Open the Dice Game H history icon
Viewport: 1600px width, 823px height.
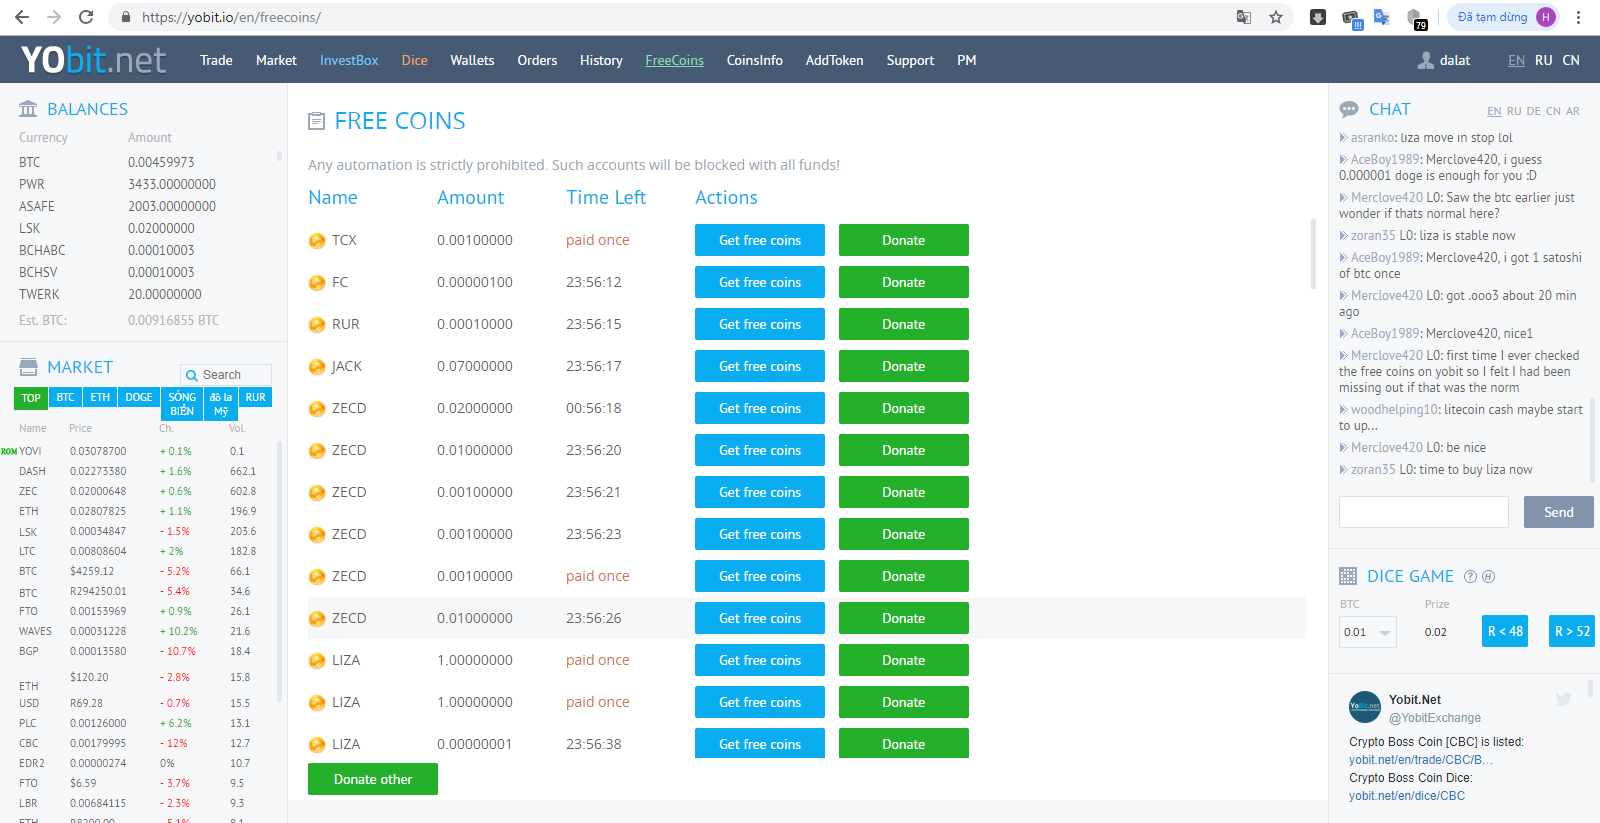click(1488, 576)
